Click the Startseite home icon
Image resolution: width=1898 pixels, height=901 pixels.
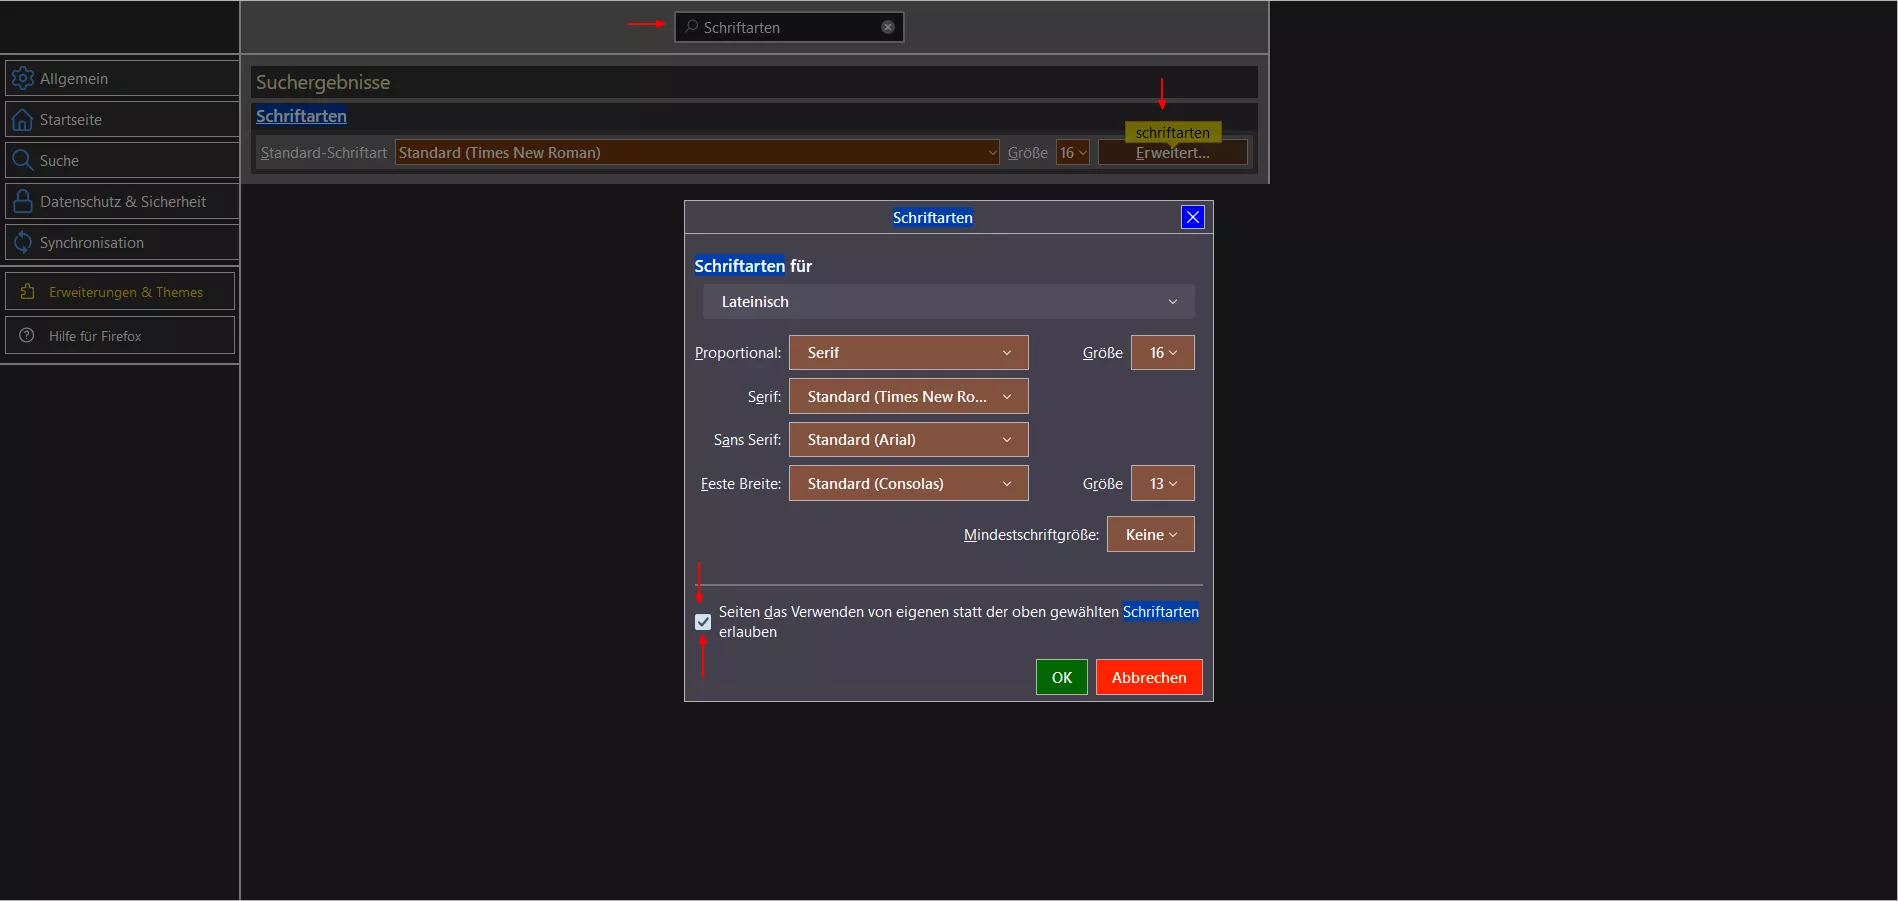click(22, 120)
